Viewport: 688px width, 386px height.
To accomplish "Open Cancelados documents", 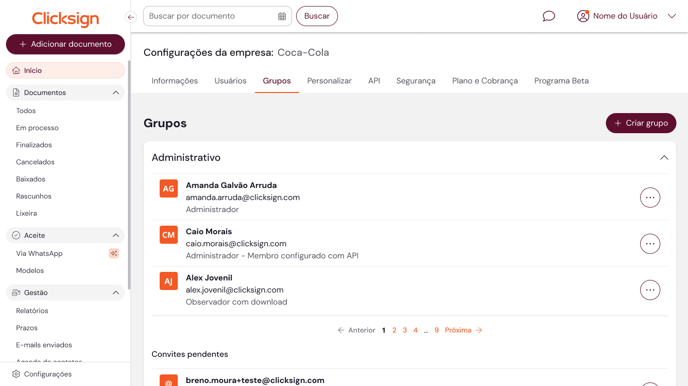I will tap(35, 162).
